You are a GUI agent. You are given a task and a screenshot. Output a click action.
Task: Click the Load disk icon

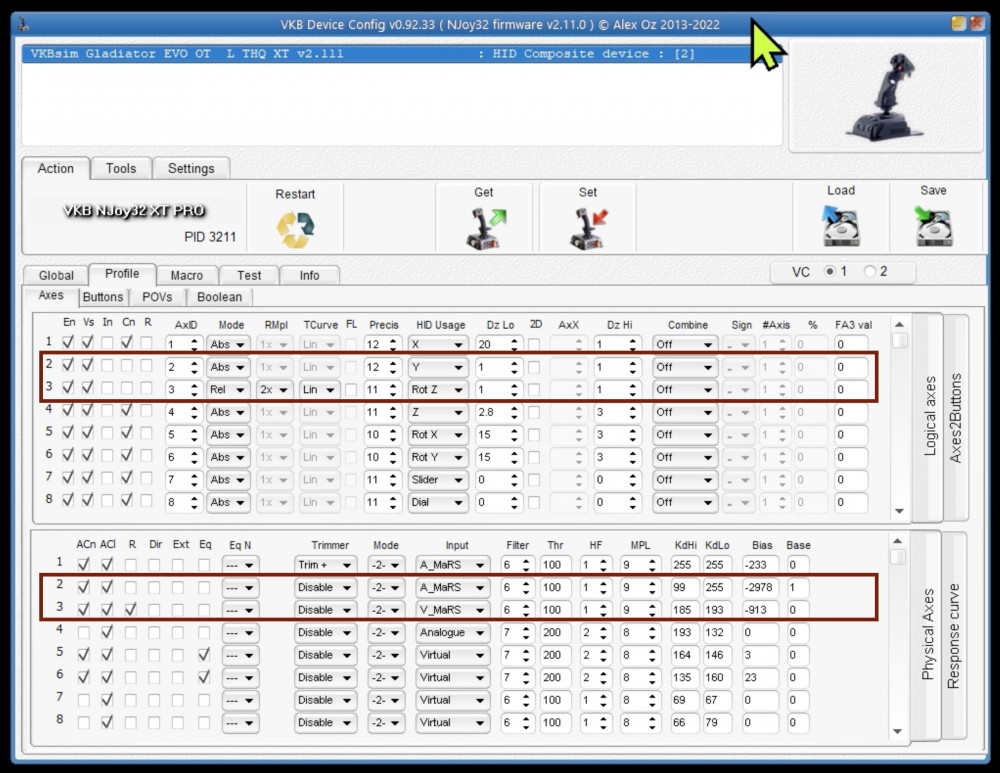[x=841, y=225]
